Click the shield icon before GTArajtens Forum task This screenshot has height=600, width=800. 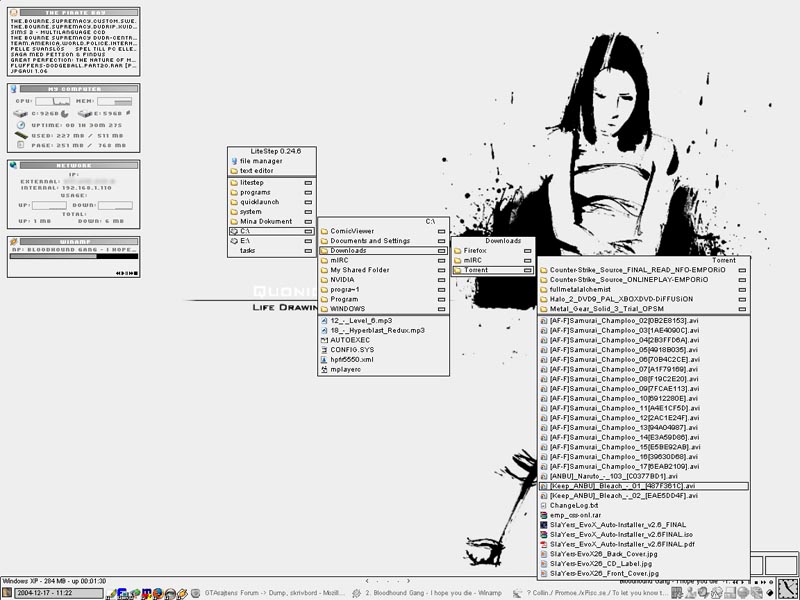coord(195,593)
